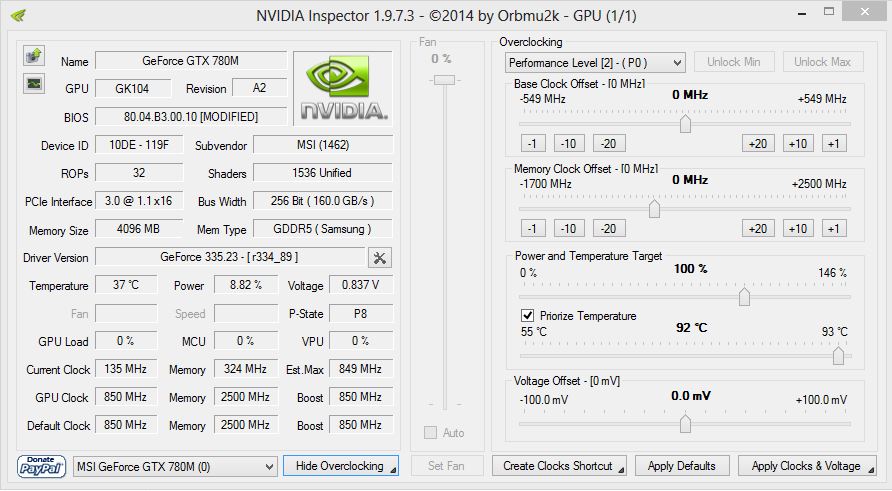The image size is (892, 491).
Task: Click +1 under Memory Clock Offset
Action: (x=834, y=228)
